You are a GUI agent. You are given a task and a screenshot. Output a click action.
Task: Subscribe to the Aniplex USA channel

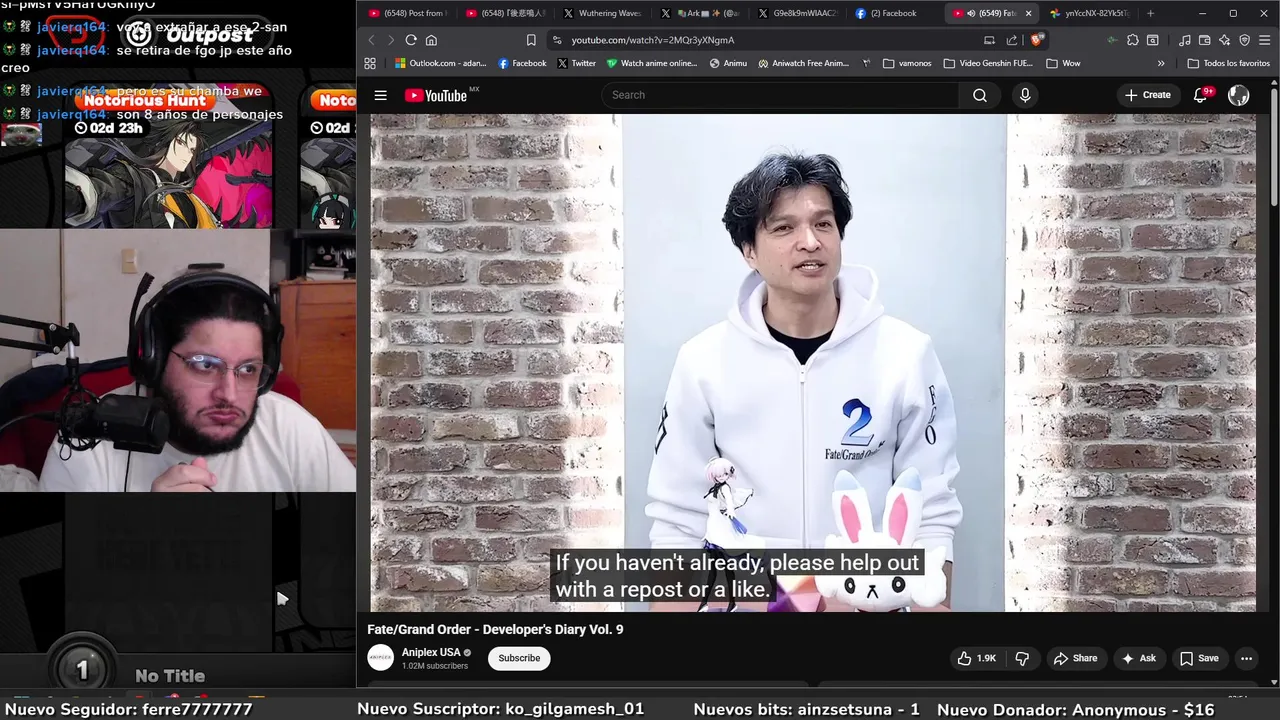point(519,658)
